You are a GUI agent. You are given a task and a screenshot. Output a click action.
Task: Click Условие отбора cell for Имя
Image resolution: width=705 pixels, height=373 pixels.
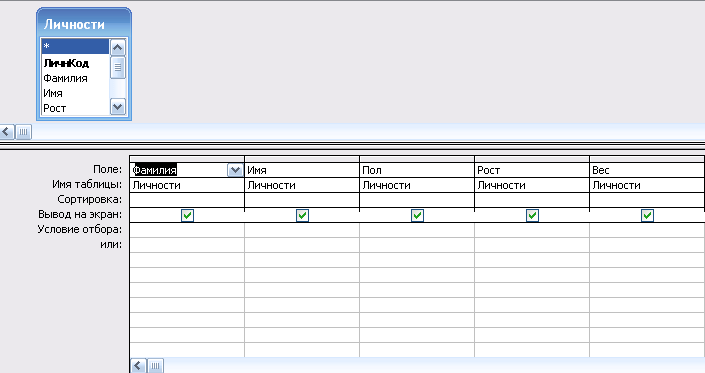click(x=302, y=230)
